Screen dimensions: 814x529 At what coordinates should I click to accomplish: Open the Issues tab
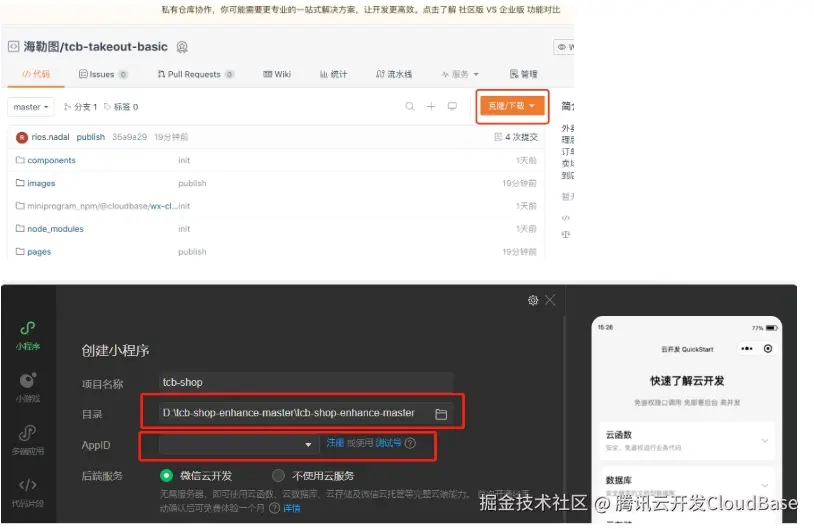coord(103,74)
